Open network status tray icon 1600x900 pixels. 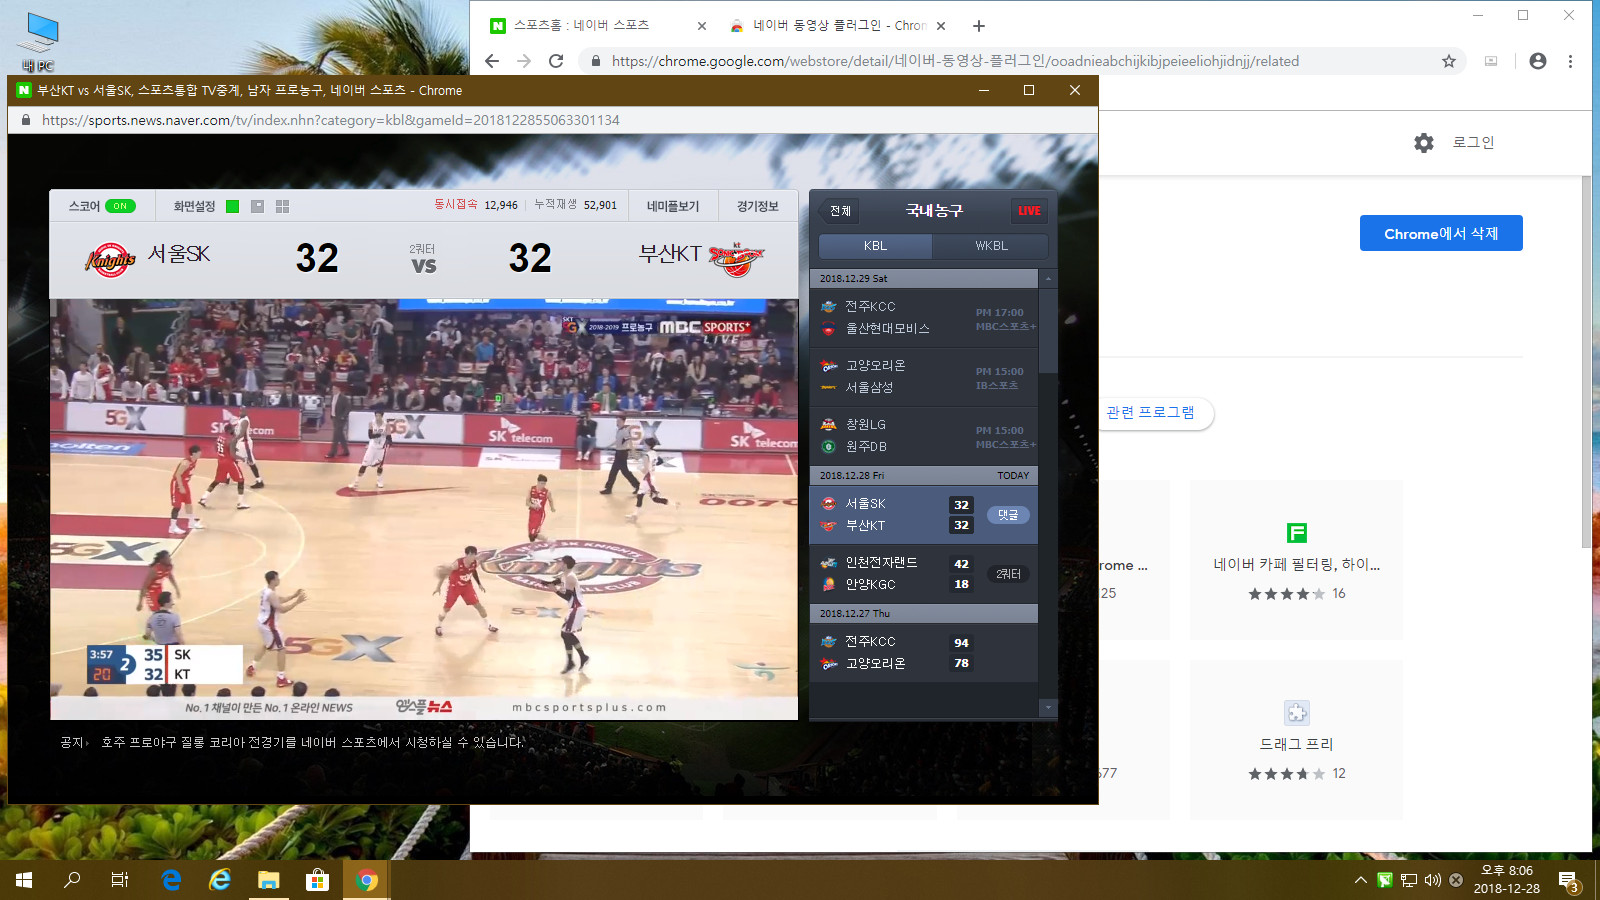[1409, 880]
